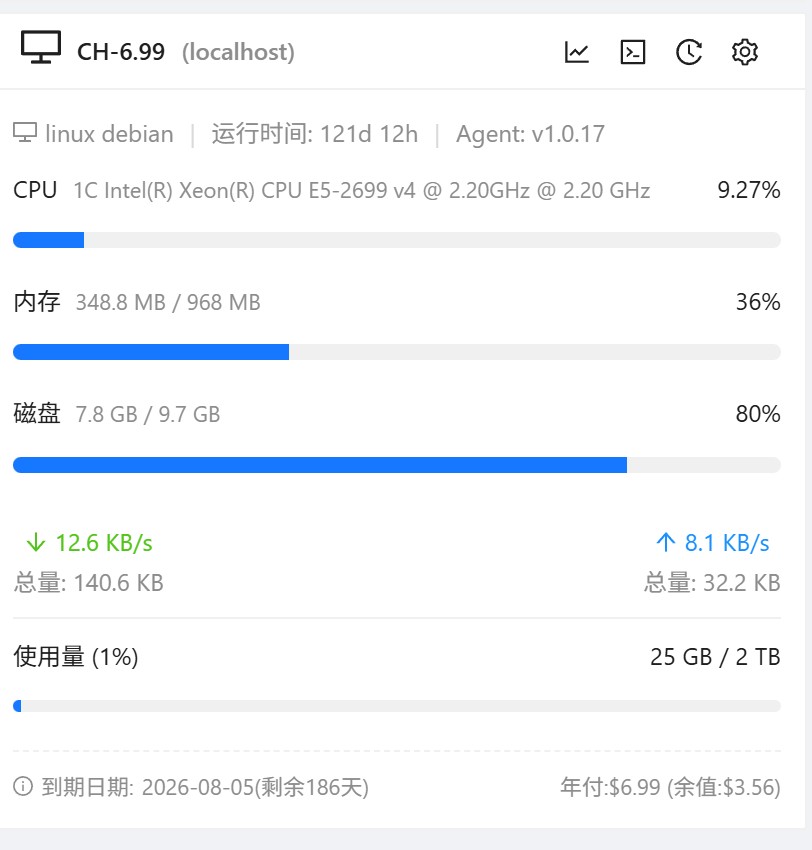Click the small linux debian monitor icon
This screenshot has width=812, height=850.
click(x=25, y=133)
